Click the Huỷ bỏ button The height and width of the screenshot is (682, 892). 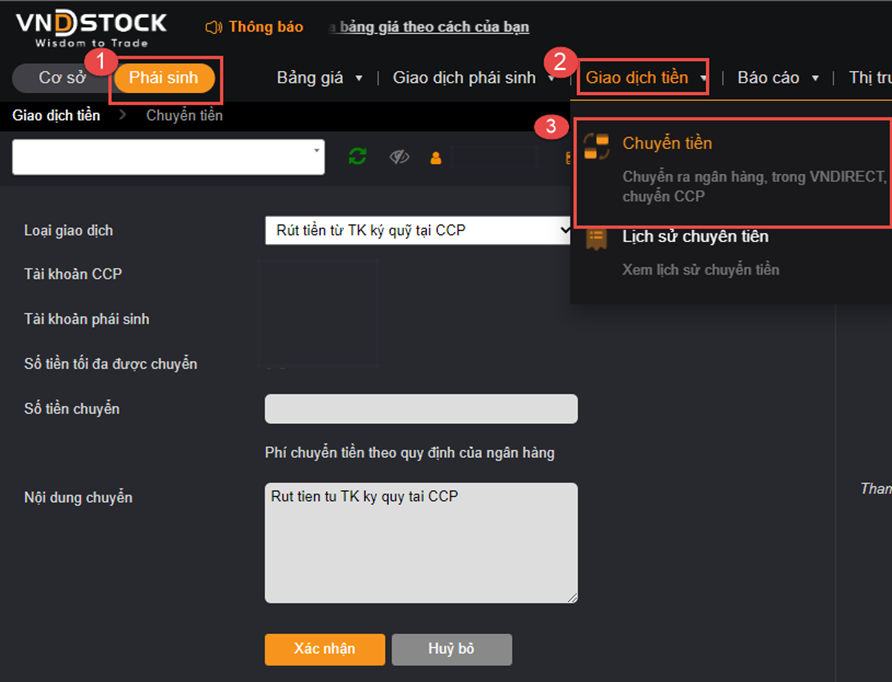pos(452,649)
